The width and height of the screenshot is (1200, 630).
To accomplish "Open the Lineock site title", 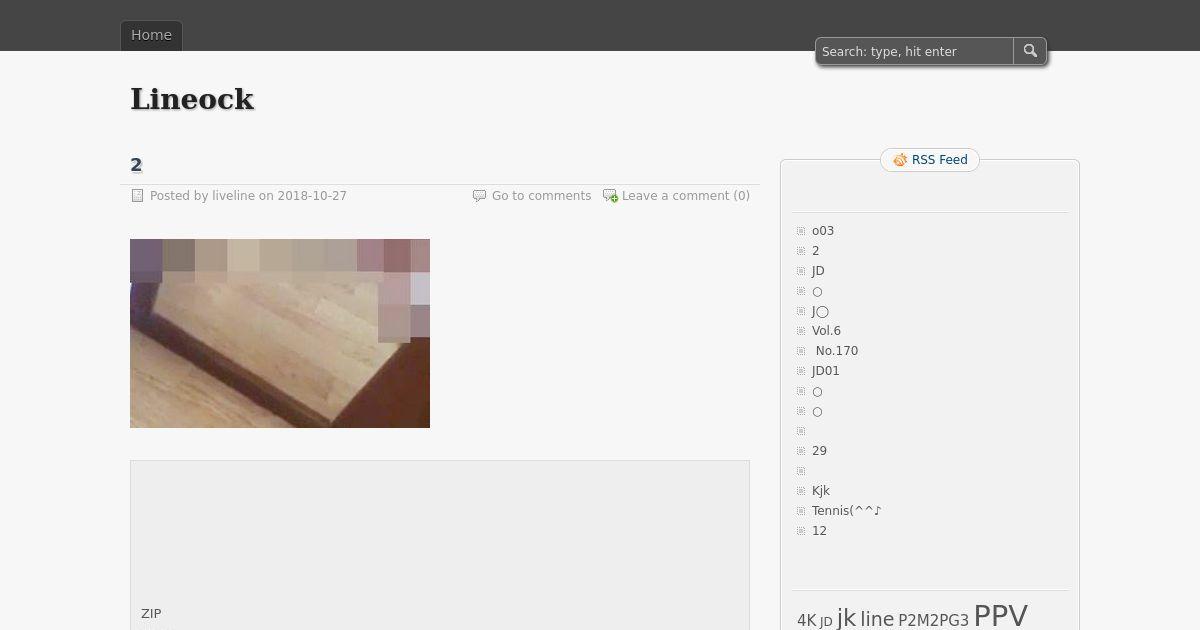I will pos(192,99).
